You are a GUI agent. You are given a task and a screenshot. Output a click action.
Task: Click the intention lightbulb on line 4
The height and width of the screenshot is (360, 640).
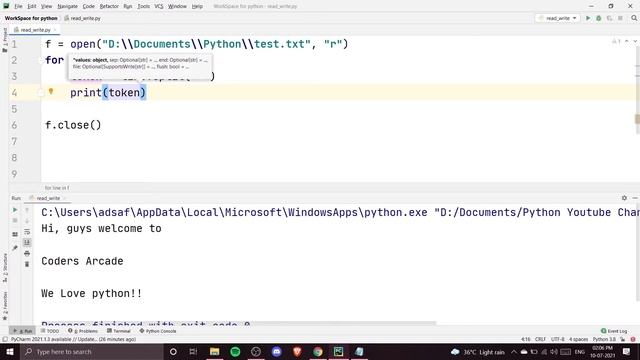pos(51,91)
